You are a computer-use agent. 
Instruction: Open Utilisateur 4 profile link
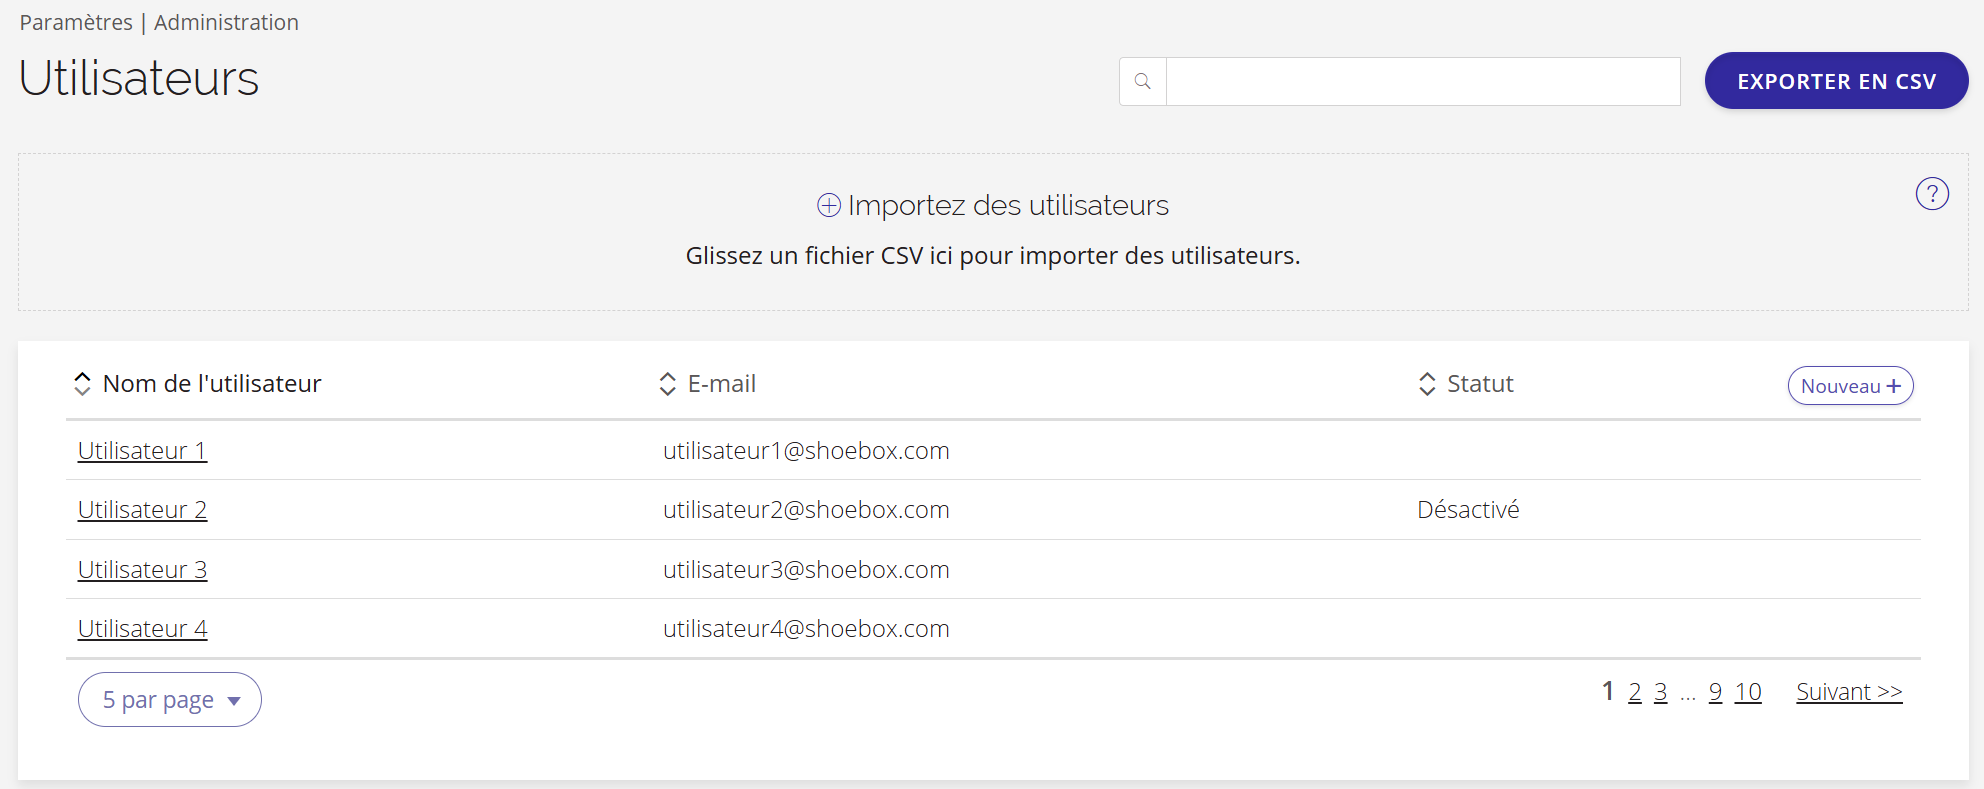(x=142, y=629)
